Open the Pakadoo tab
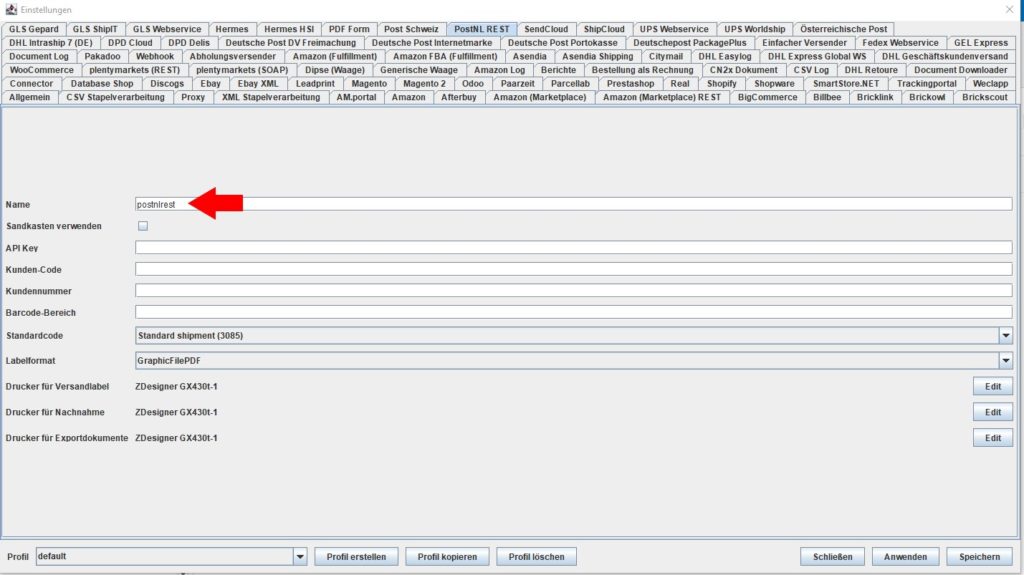Screen dimensions: 1024x575 (x=102, y=56)
